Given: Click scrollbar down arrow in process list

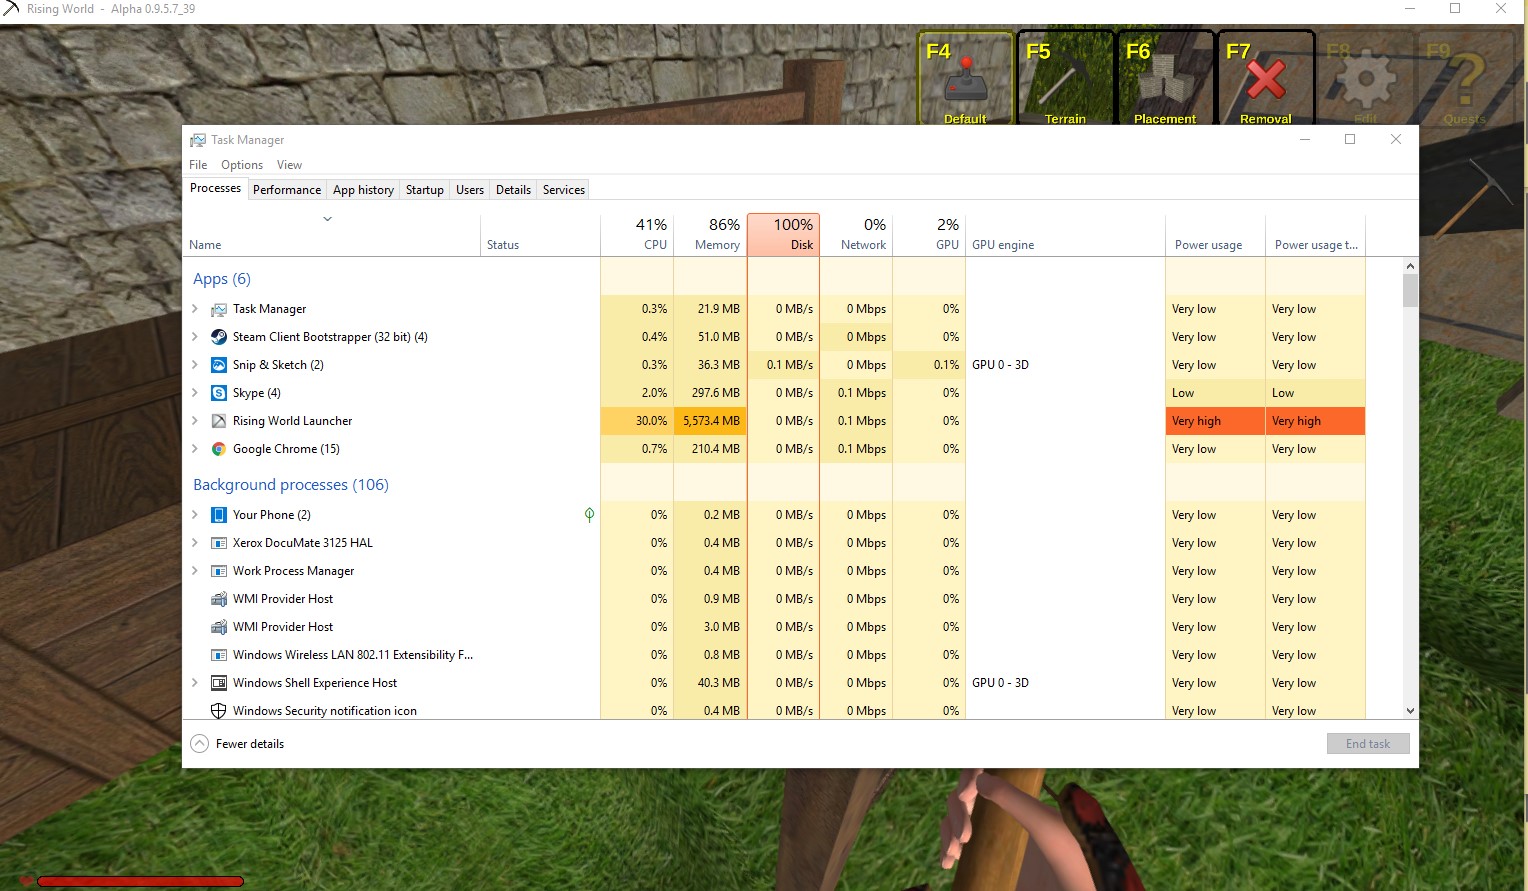Looking at the screenshot, I should (1410, 711).
